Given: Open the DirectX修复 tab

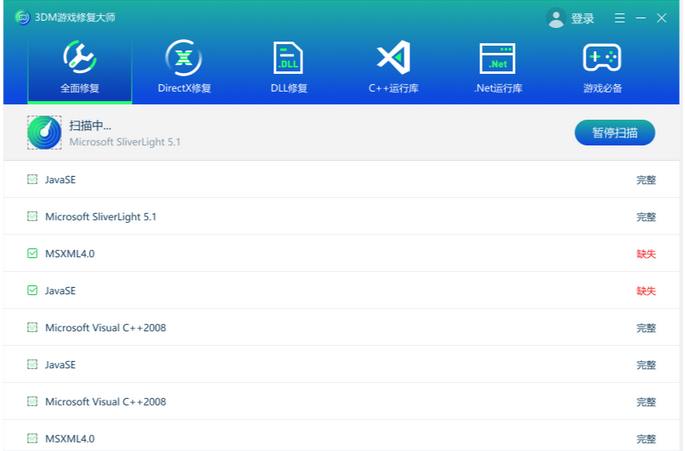Looking at the screenshot, I should coord(184,69).
